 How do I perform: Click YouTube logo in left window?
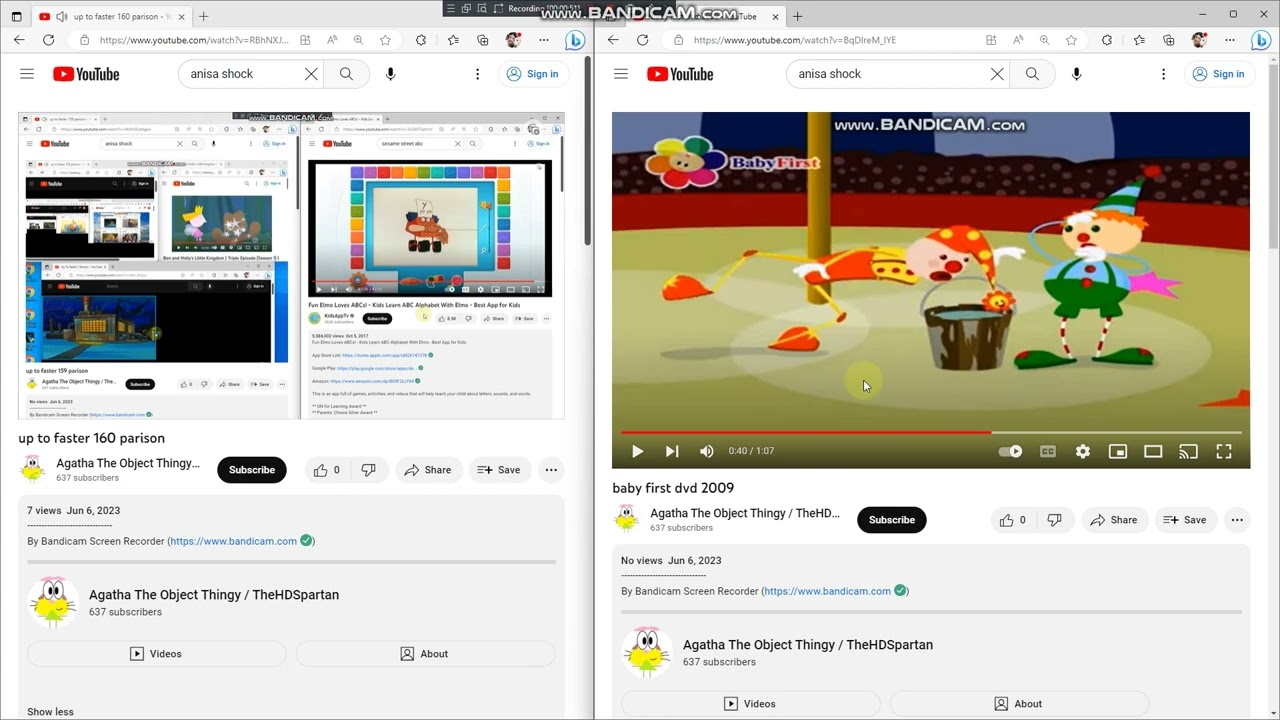click(86, 74)
